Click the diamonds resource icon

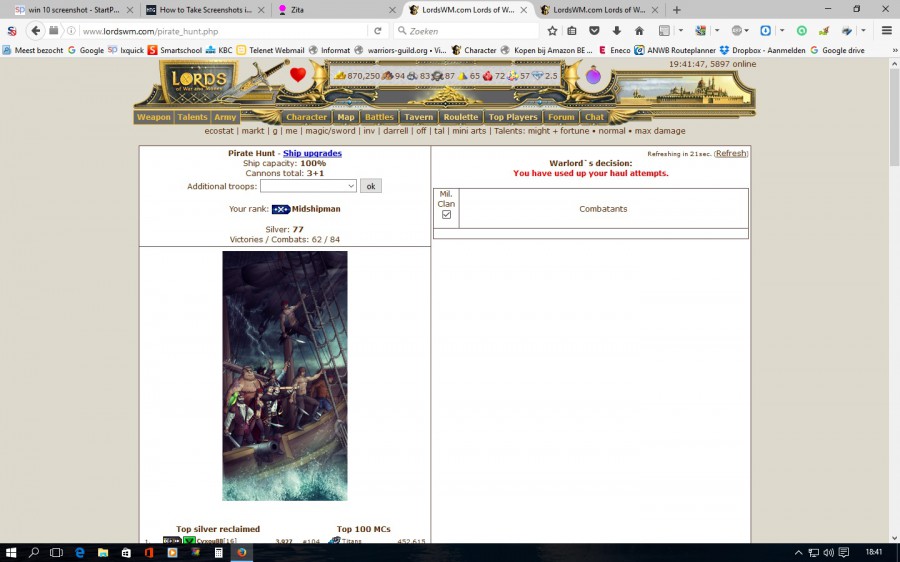537,76
